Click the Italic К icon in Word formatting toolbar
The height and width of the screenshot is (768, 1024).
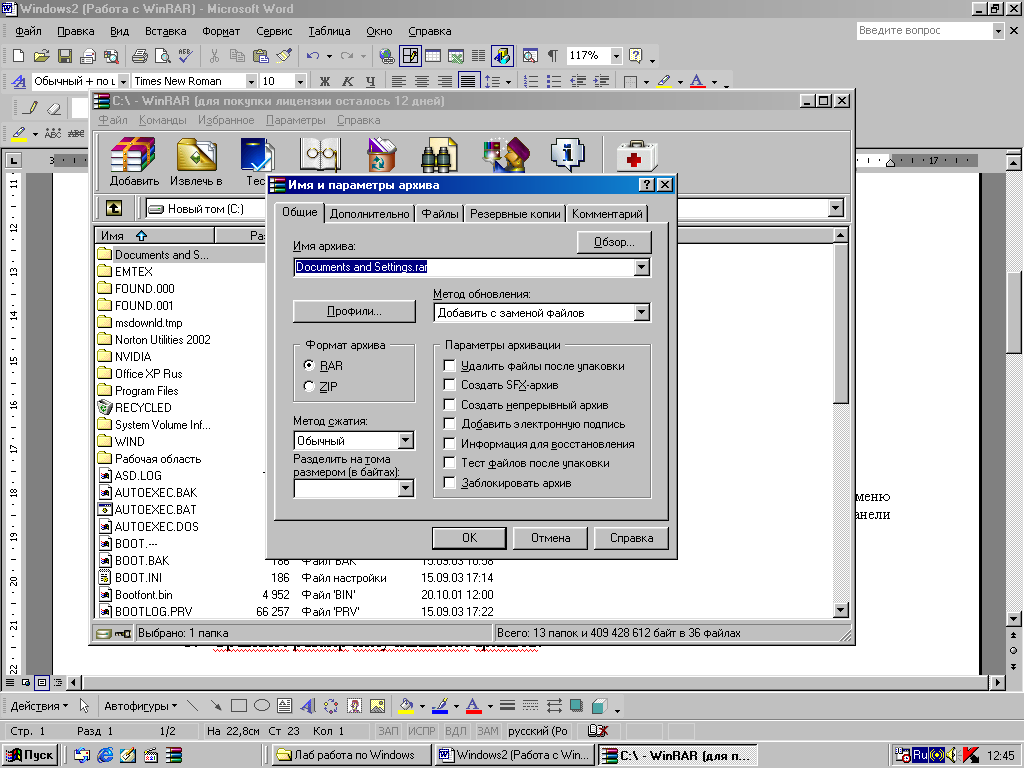point(347,81)
